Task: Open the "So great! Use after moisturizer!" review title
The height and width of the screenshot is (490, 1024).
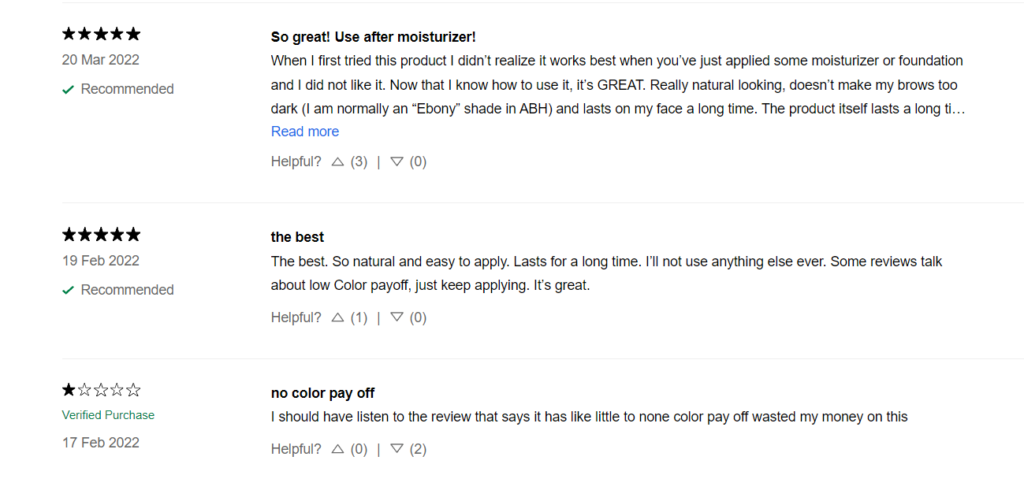Action: [374, 37]
